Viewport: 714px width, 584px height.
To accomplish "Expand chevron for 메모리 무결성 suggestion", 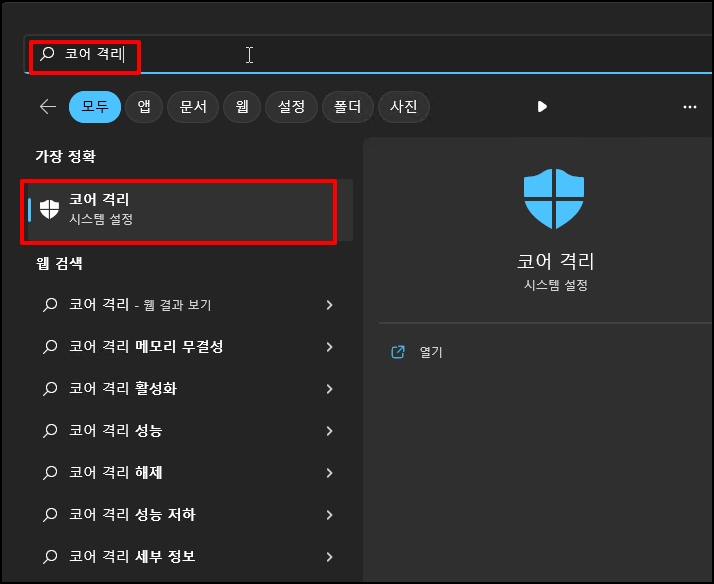I will point(329,347).
